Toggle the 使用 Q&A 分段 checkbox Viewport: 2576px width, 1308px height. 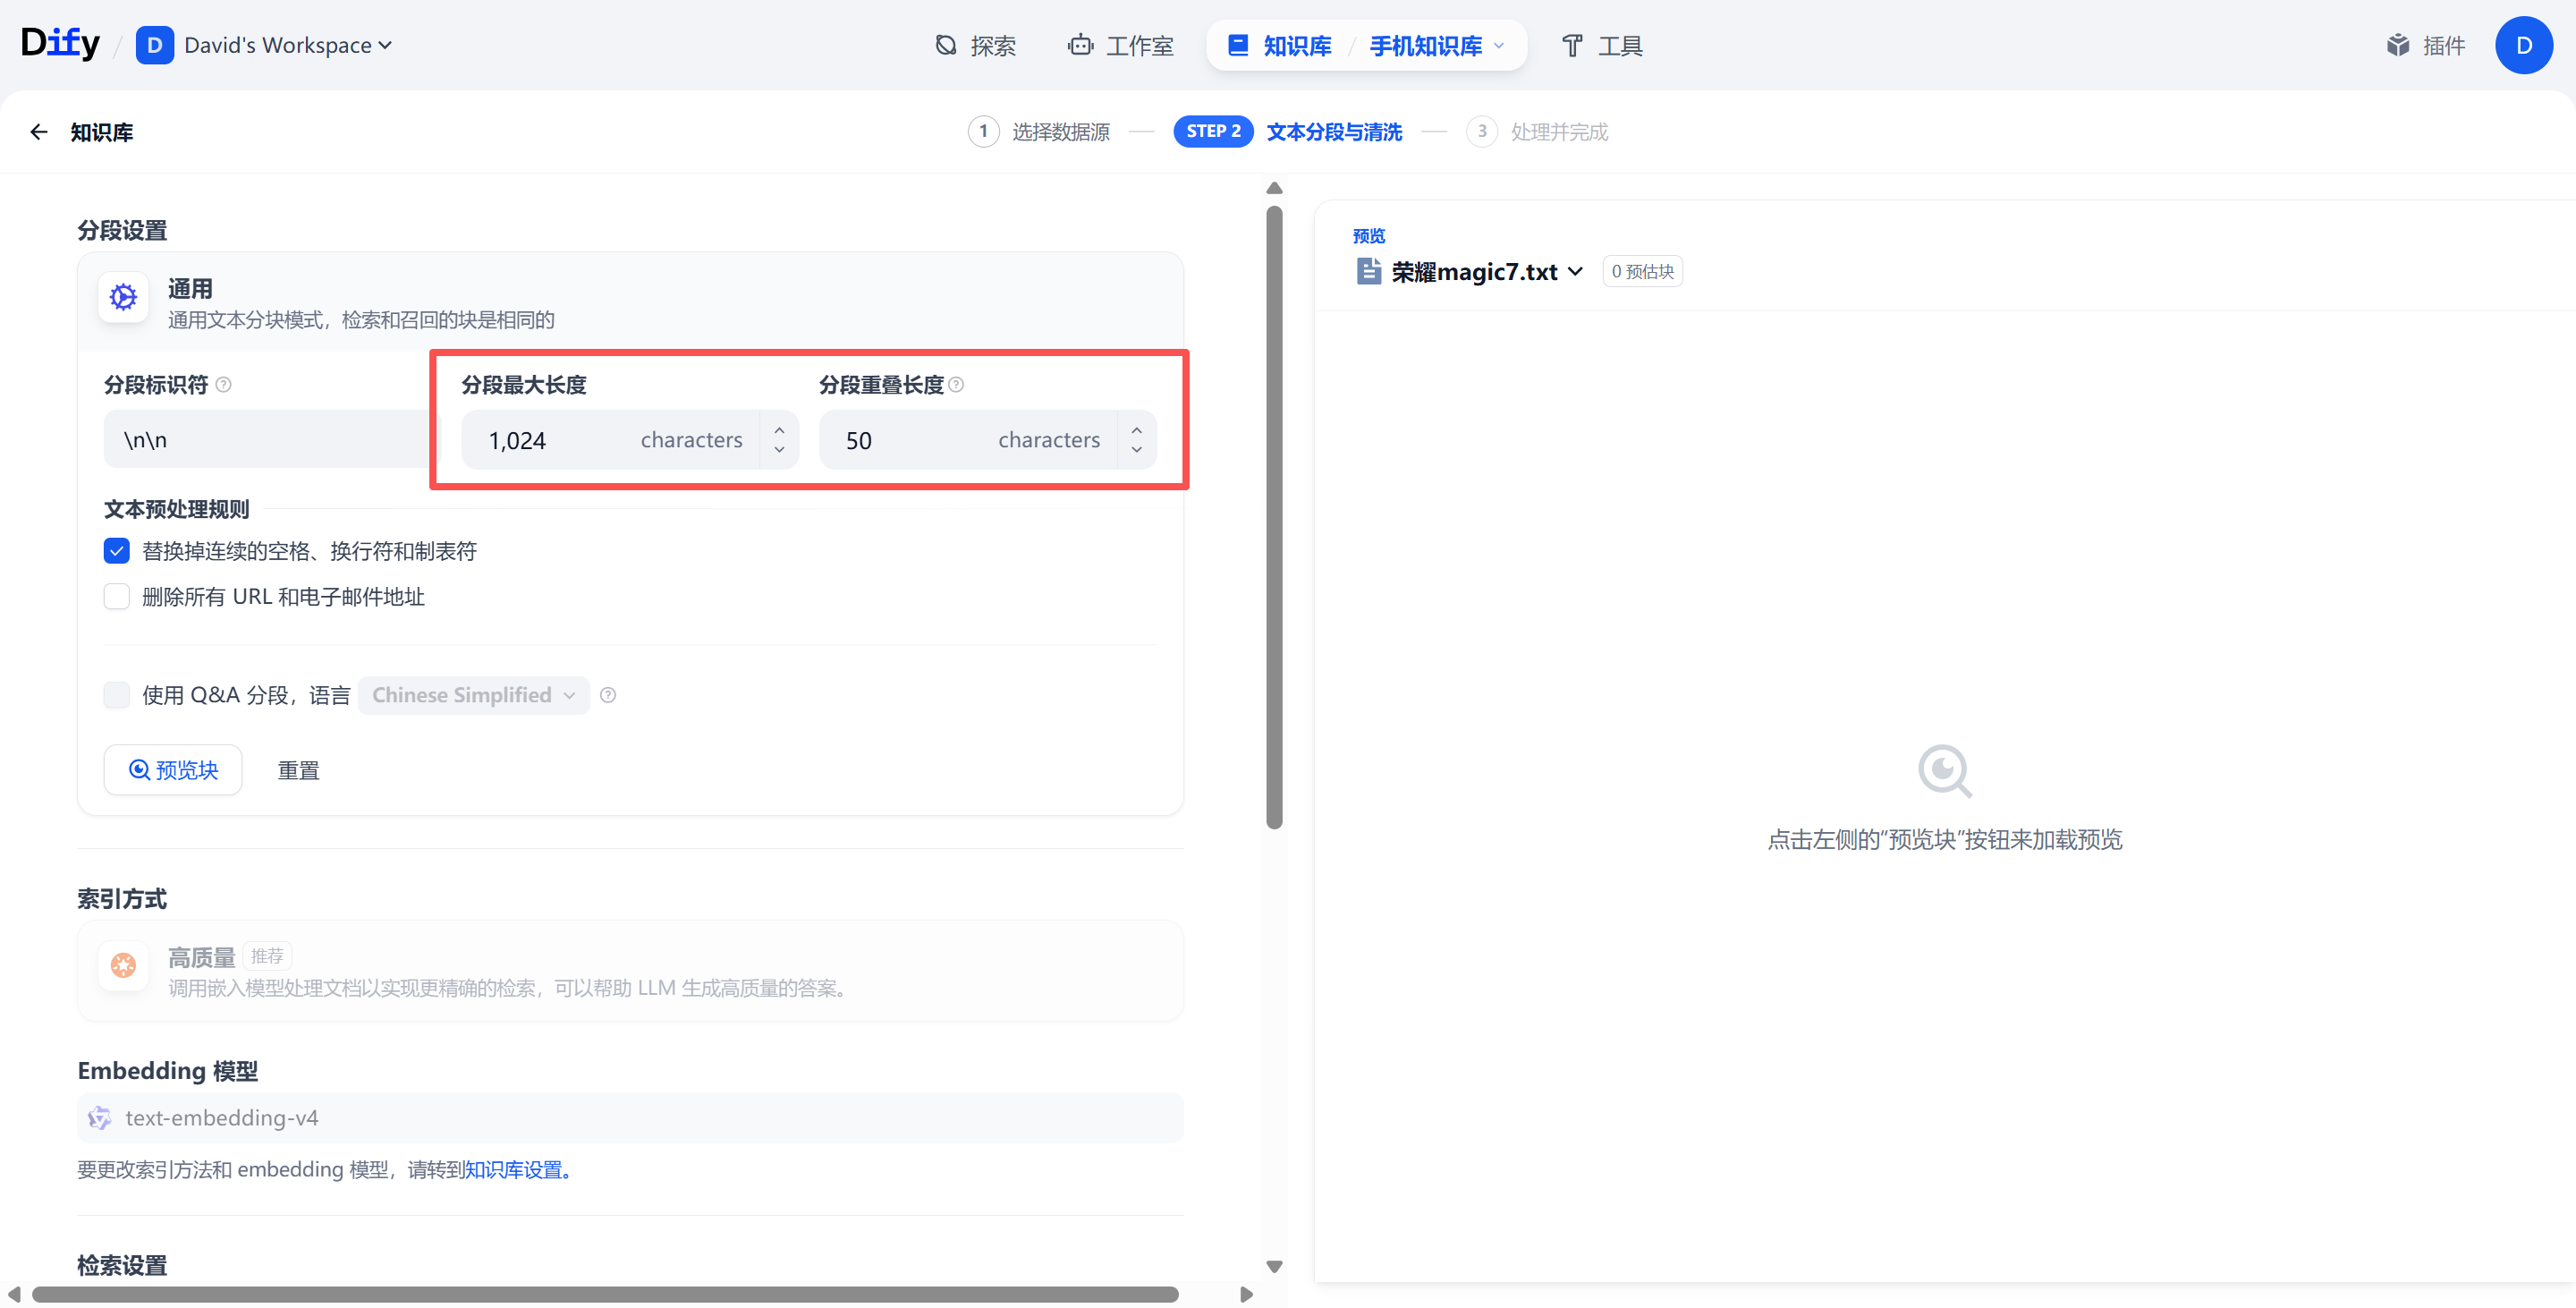tap(117, 695)
